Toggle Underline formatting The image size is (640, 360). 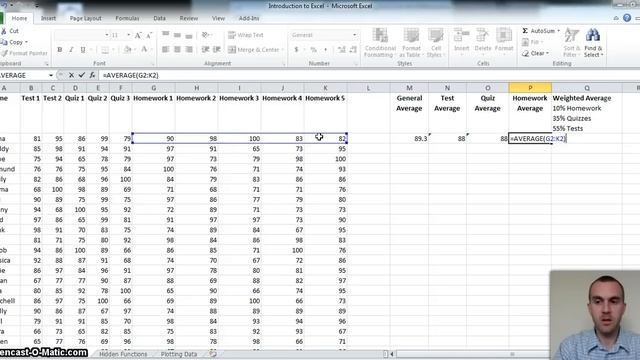coord(83,50)
